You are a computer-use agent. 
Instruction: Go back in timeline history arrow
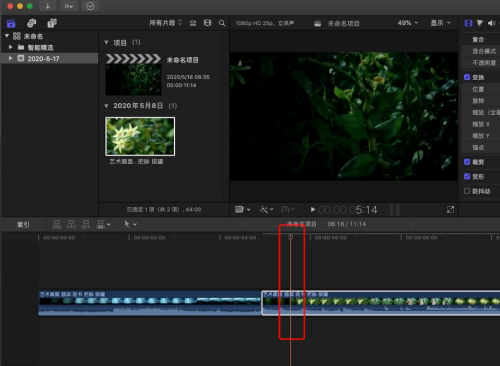tap(242, 224)
